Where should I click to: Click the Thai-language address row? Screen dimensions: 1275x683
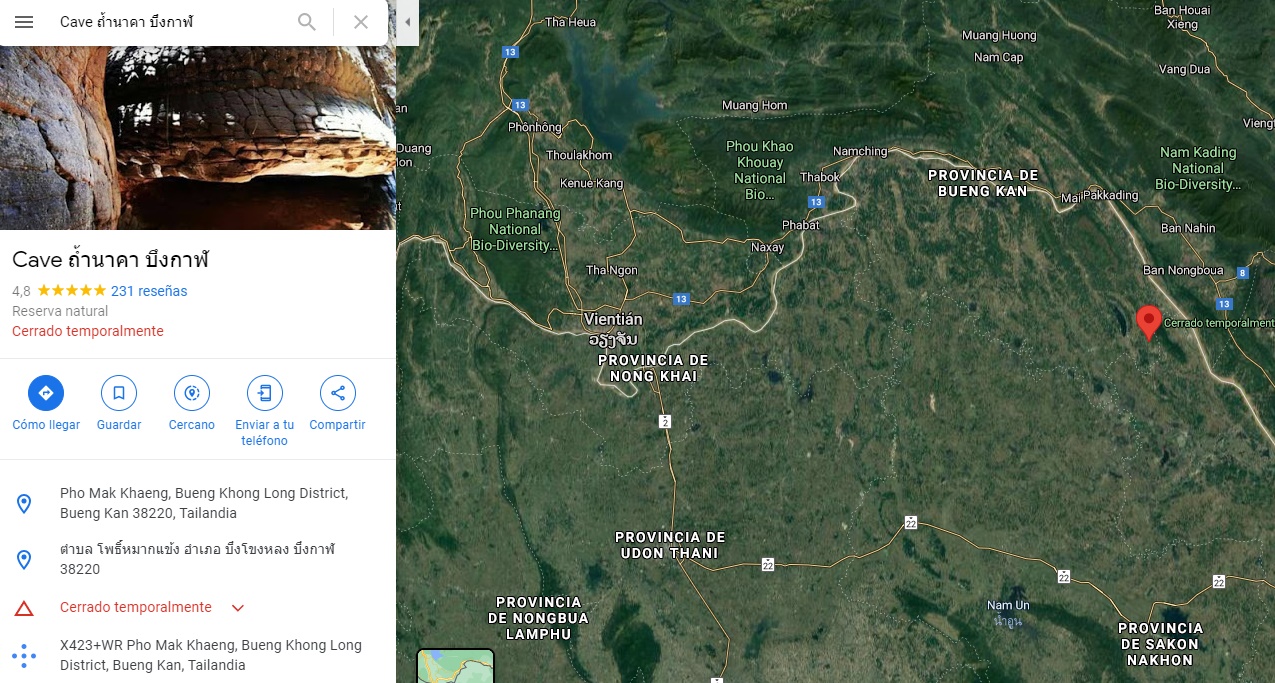tap(198, 559)
